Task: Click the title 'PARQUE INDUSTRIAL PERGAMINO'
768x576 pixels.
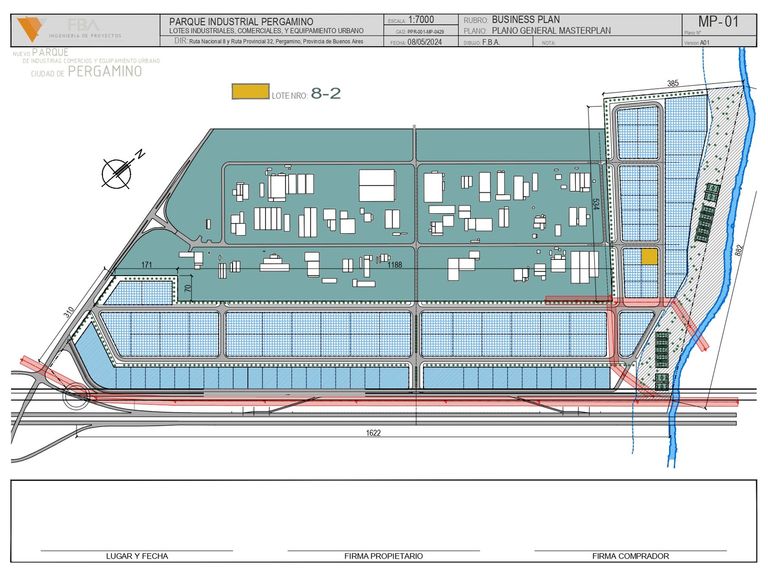Action: (x=241, y=22)
